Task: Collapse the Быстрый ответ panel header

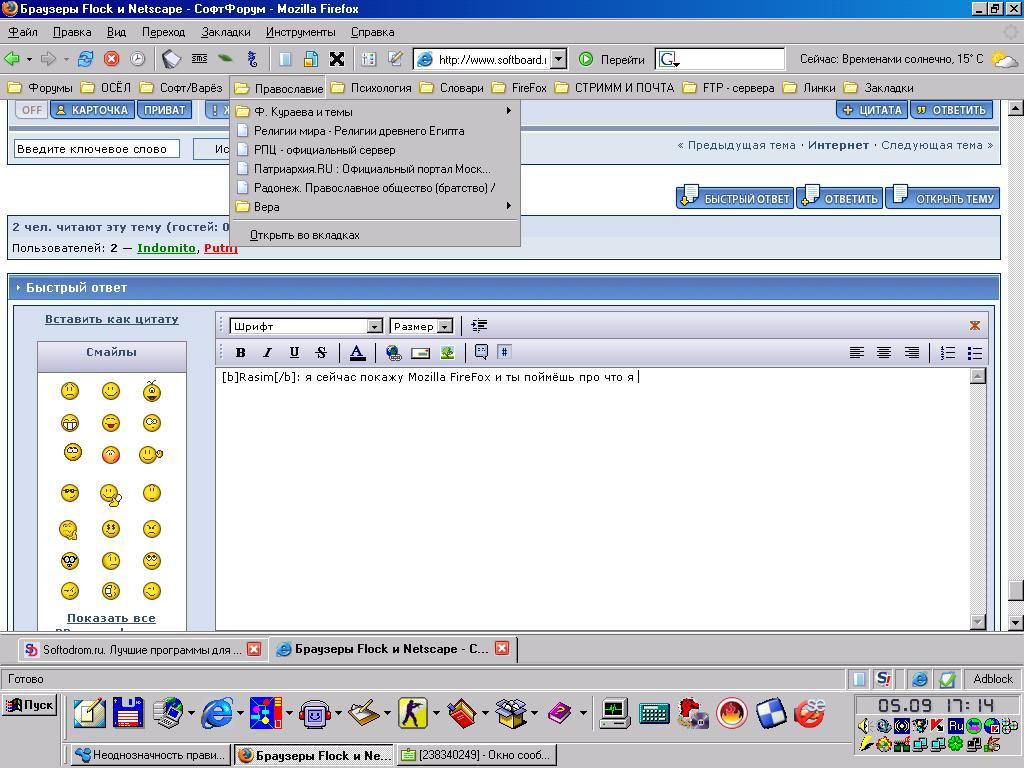Action: [503, 287]
